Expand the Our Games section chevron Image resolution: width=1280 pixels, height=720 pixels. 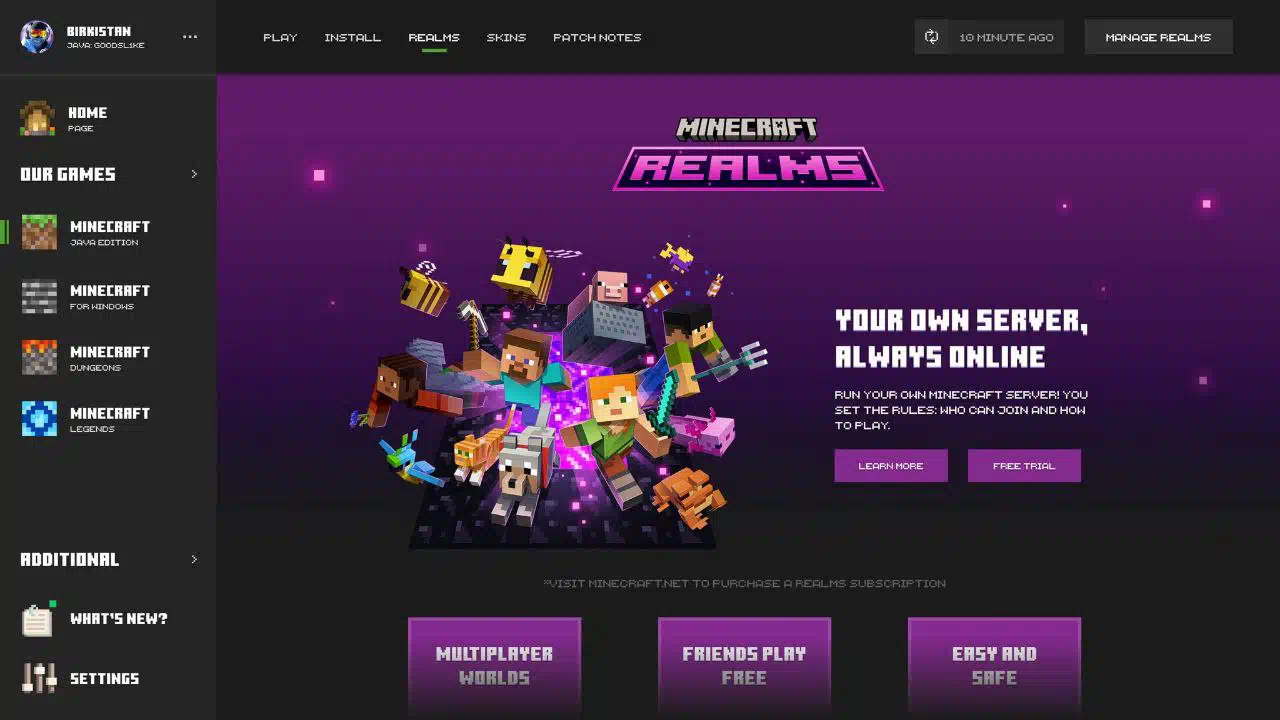[194, 174]
